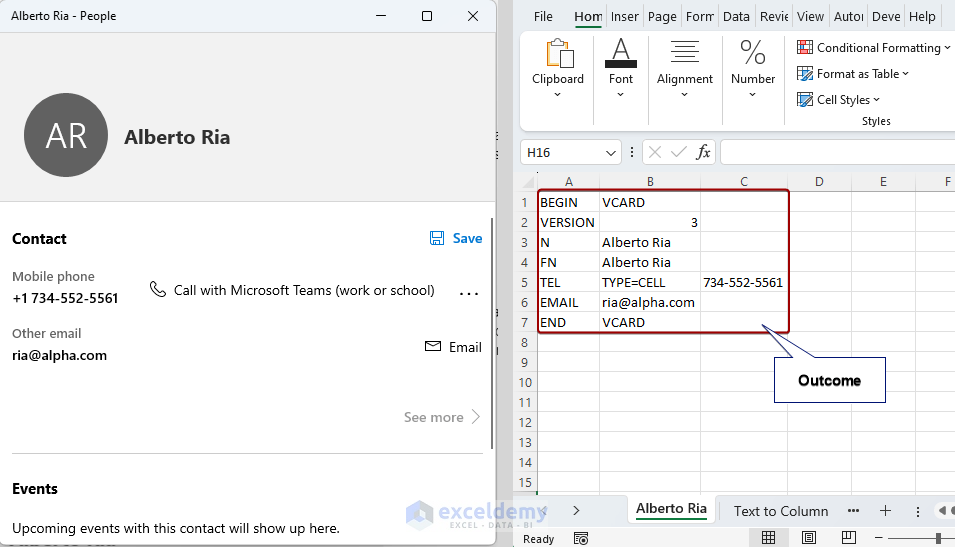Select cell containing ria@alpha.com in Excel
This screenshot has height=547, width=955.
pos(650,303)
